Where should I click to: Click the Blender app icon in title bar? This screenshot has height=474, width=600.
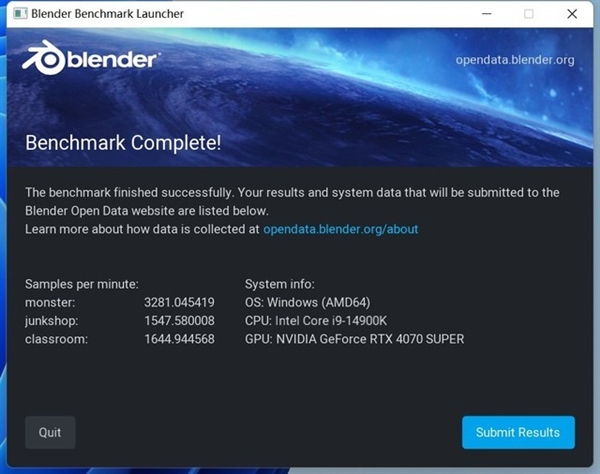pos(16,14)
